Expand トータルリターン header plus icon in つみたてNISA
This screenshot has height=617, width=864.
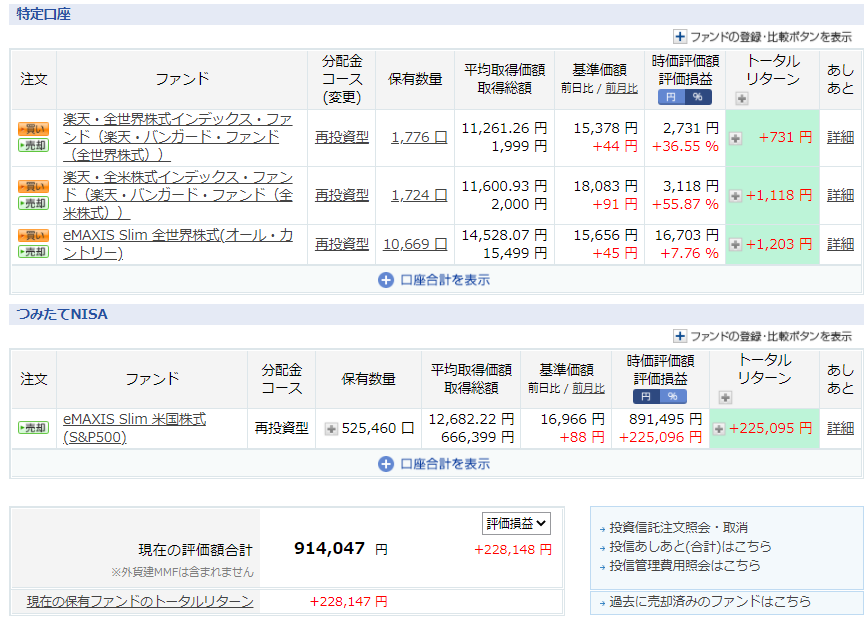point(726,397)
